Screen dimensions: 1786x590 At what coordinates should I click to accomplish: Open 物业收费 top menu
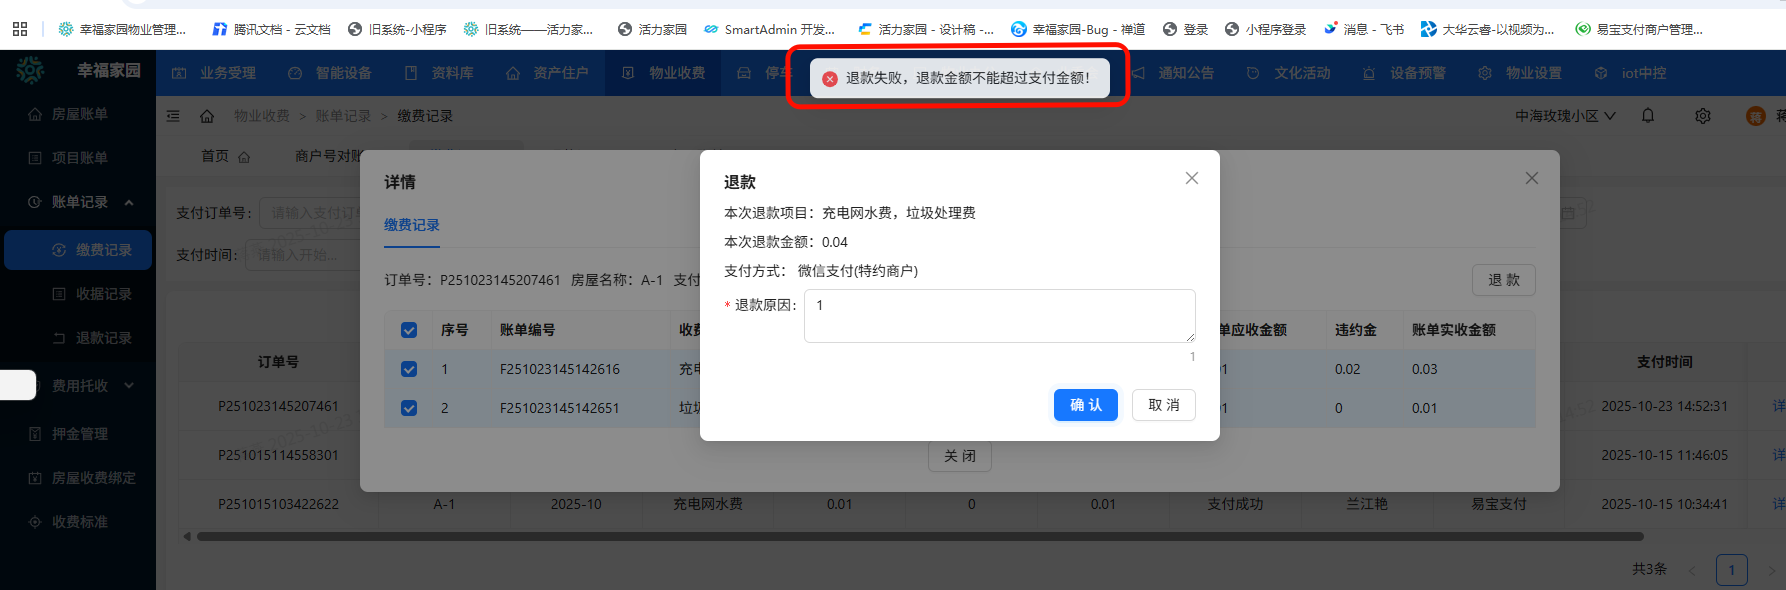coord(663,73)
